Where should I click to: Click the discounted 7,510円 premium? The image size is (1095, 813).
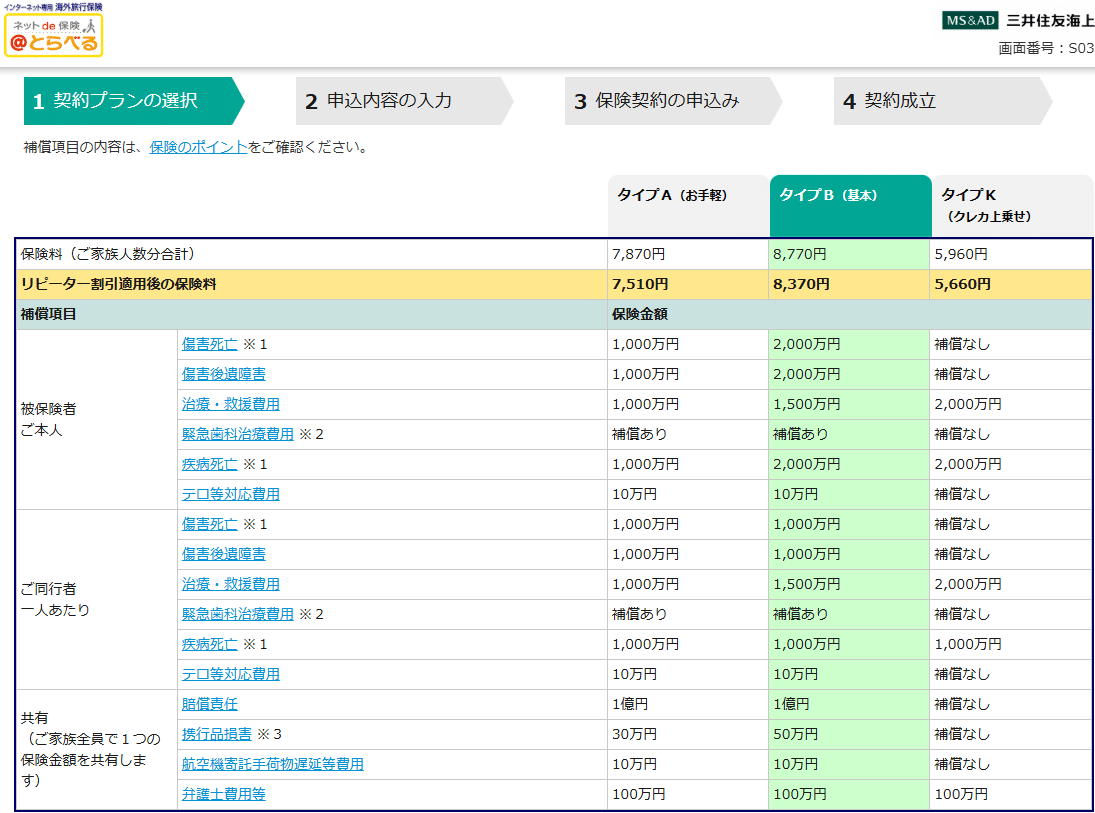(640, 284)
